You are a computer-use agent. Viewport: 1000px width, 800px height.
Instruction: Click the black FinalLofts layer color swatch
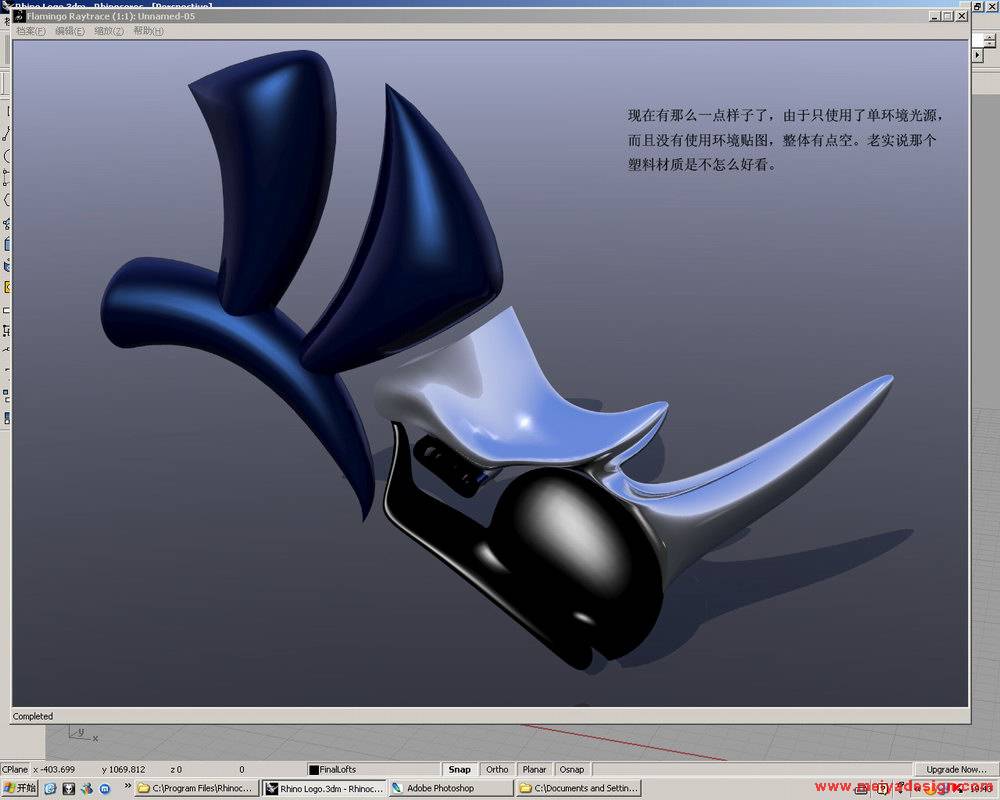pyautogui.click(x=314, y=770)
